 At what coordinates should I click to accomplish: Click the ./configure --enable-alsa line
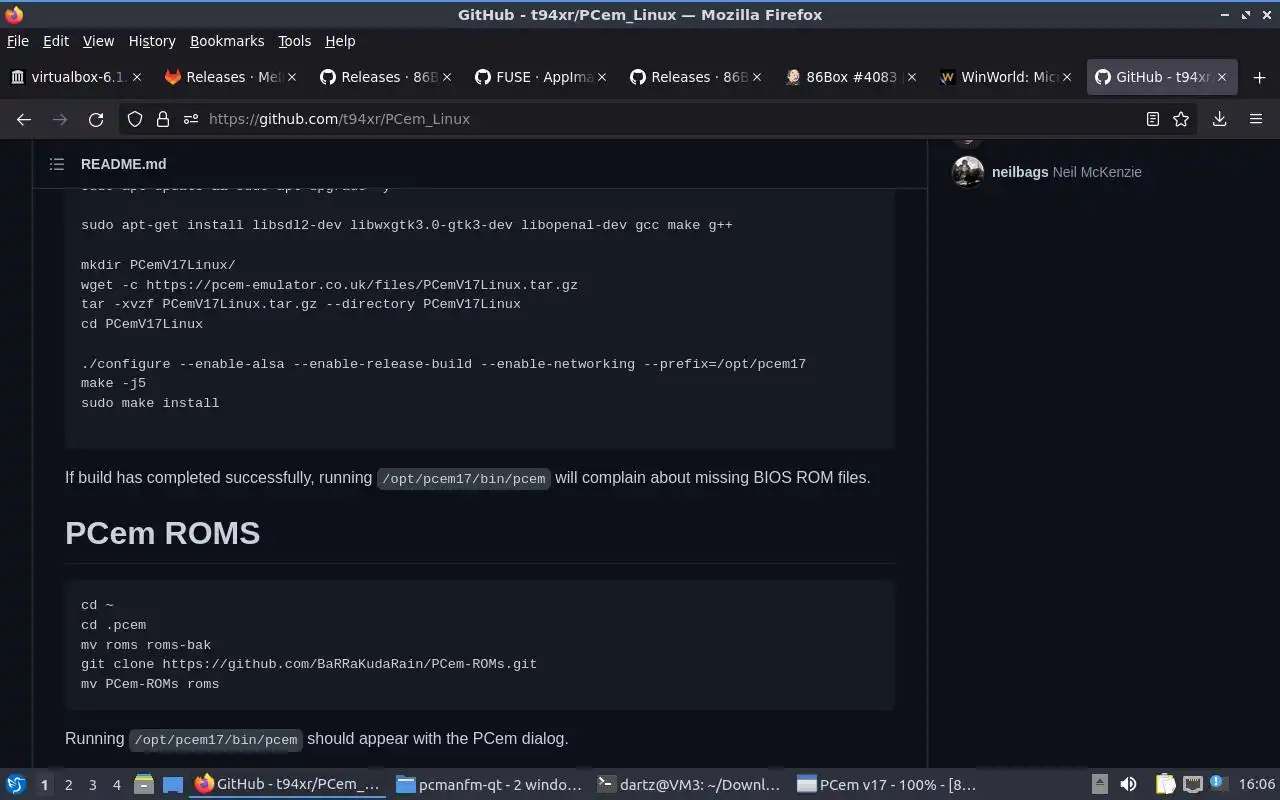[443, 364]
